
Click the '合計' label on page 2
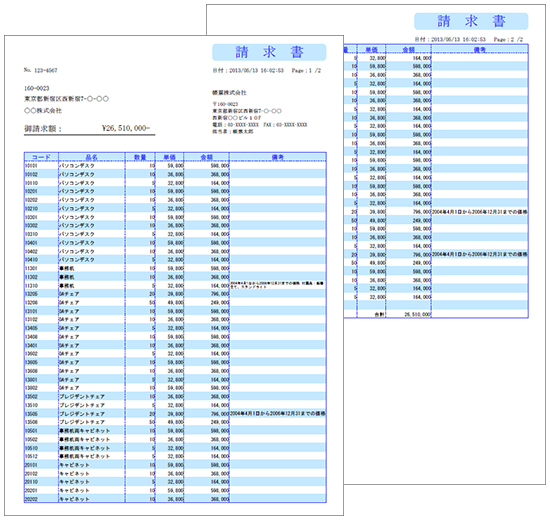[379, 314]
